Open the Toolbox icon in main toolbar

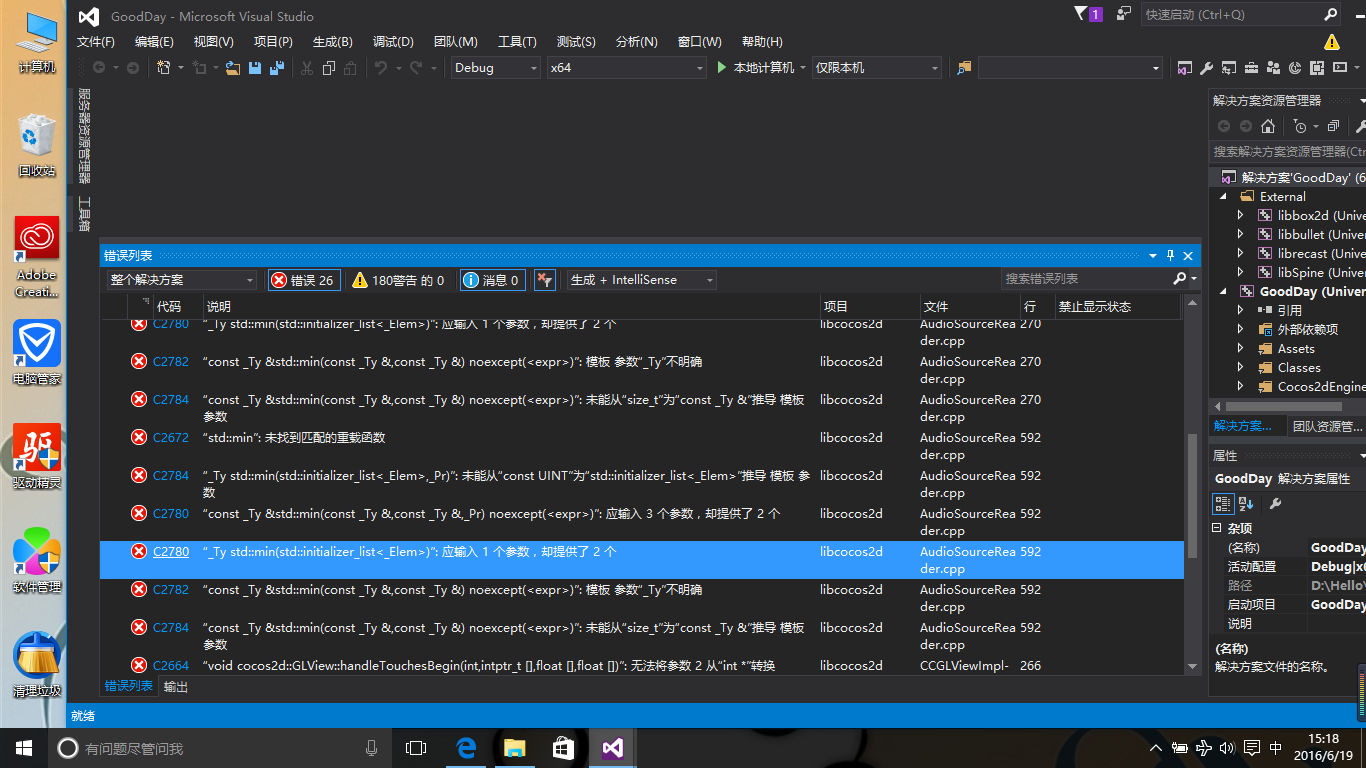[x=1250, y=68]
